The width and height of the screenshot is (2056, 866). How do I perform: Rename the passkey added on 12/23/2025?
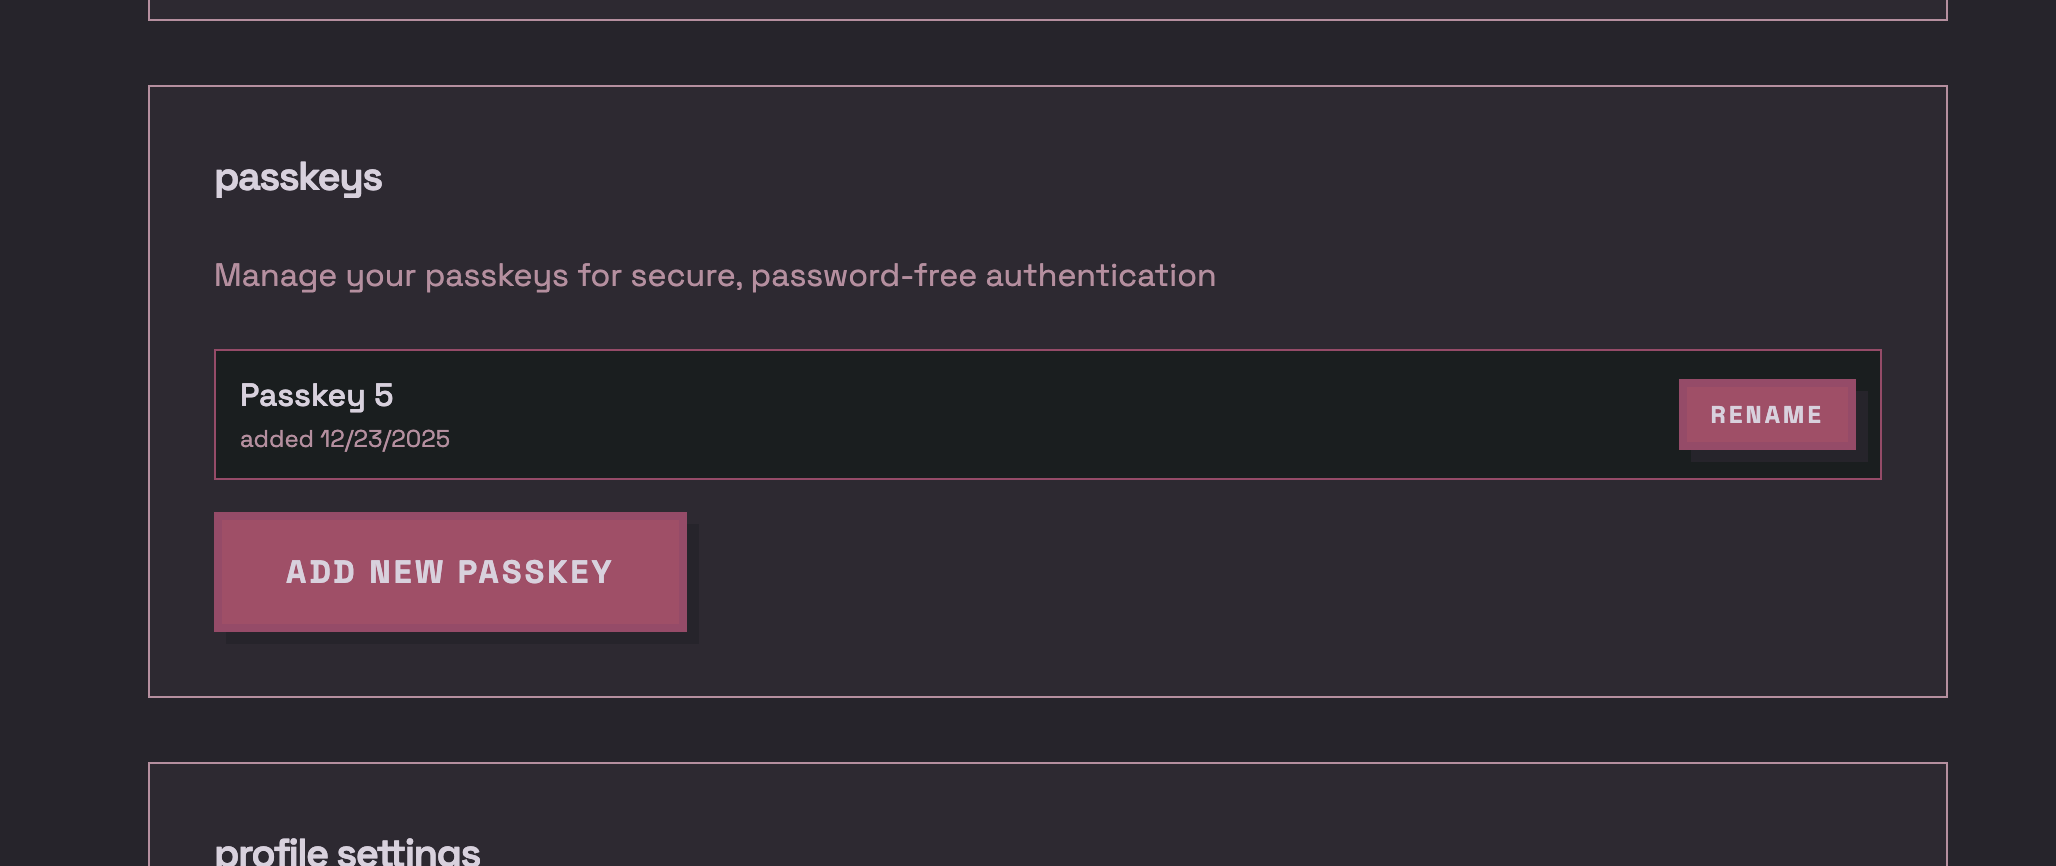pos(1766,413)
